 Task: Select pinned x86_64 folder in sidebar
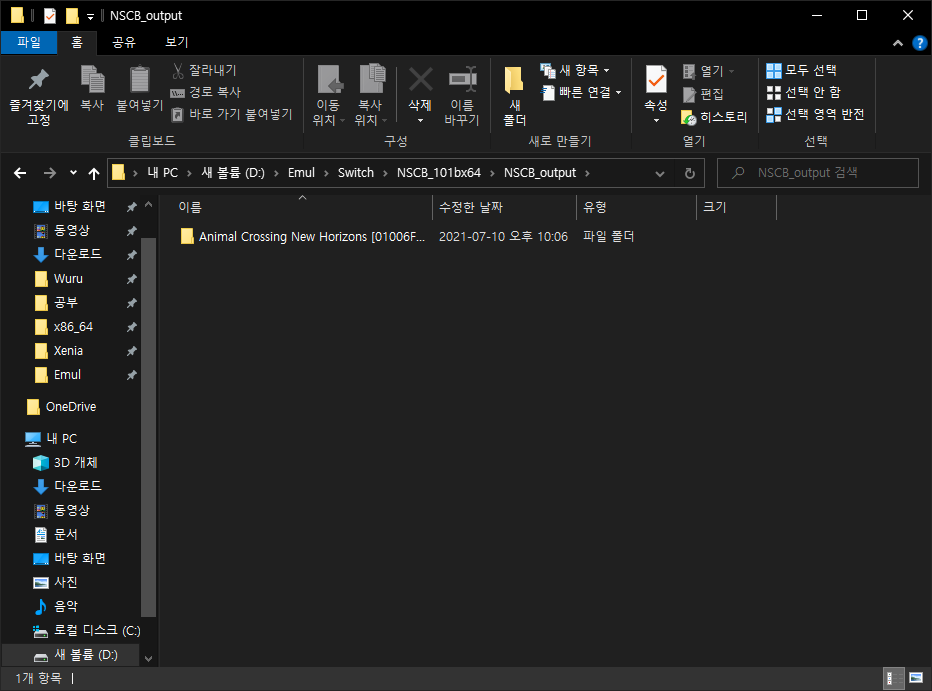point(73,327)
